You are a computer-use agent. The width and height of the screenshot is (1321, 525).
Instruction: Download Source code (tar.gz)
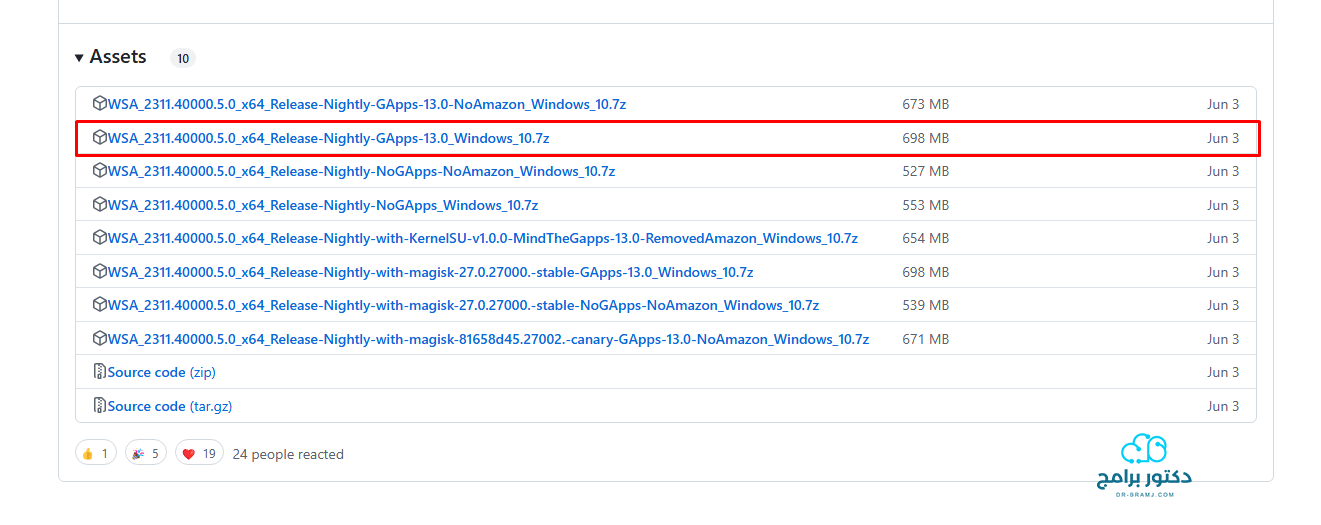[170, 406]
